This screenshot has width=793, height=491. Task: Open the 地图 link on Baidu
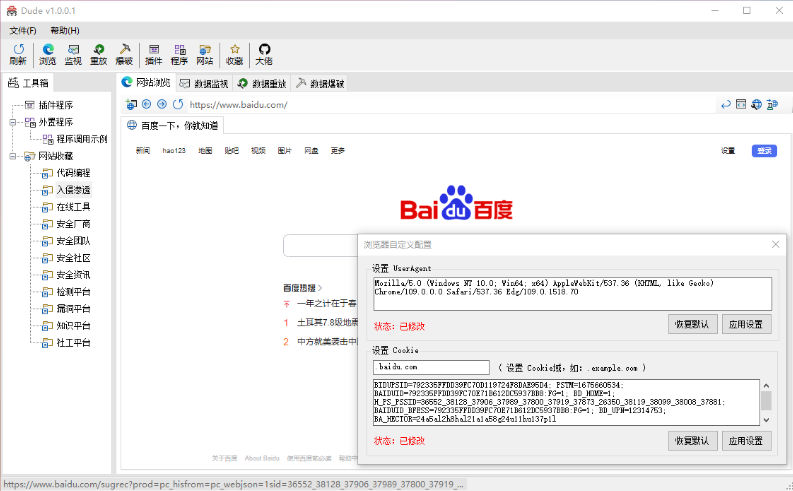pos(205,151)
